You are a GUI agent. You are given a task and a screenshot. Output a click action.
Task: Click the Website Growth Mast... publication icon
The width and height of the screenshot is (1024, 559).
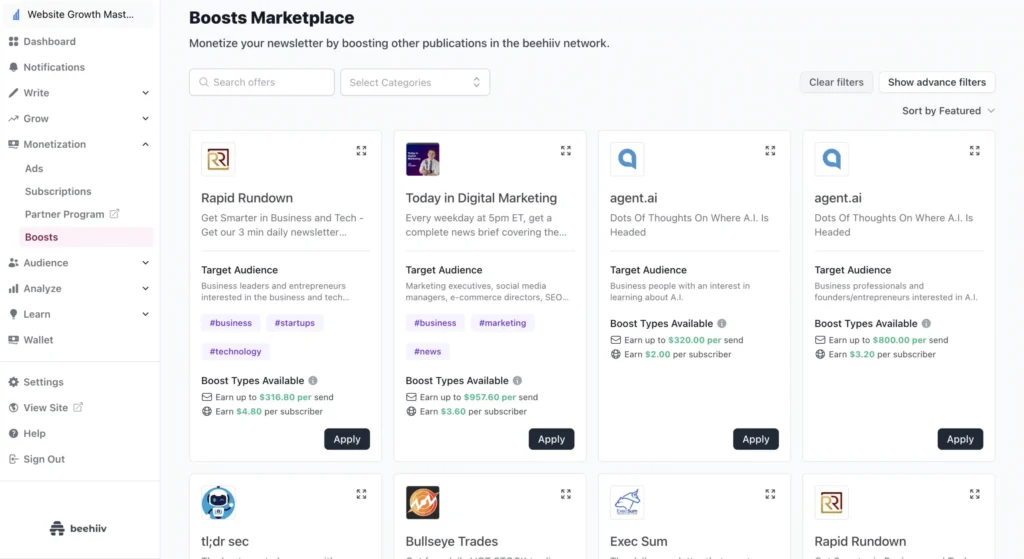[16, 14]
